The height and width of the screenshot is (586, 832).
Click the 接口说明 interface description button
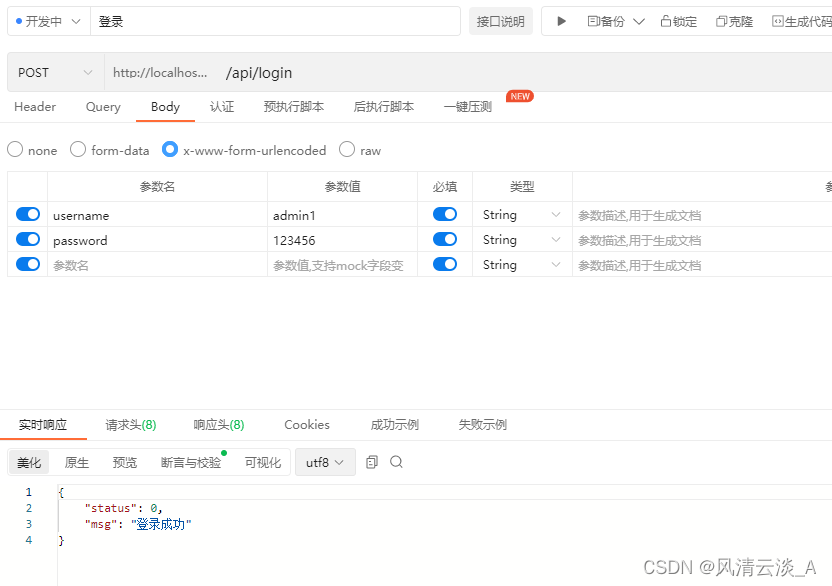tap(500, 21)
